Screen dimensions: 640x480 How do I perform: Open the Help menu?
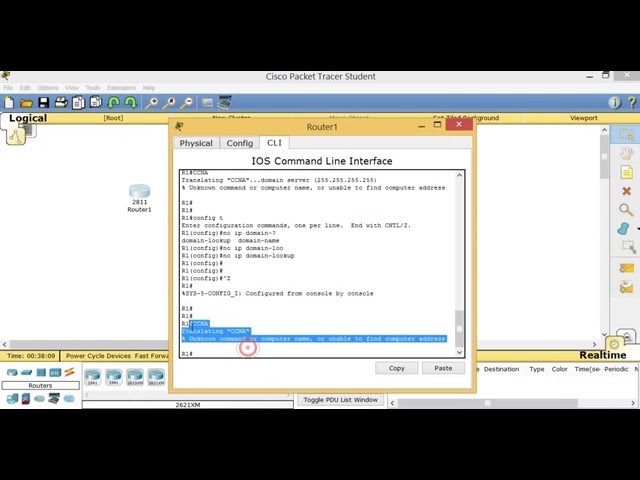click(x=149, y=88)
